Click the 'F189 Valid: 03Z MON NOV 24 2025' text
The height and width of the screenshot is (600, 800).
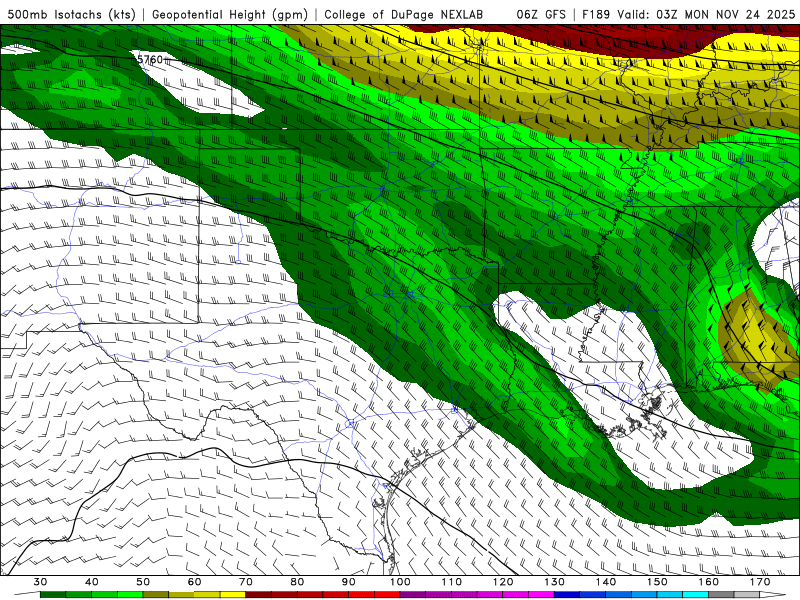(x=688, y=14)
